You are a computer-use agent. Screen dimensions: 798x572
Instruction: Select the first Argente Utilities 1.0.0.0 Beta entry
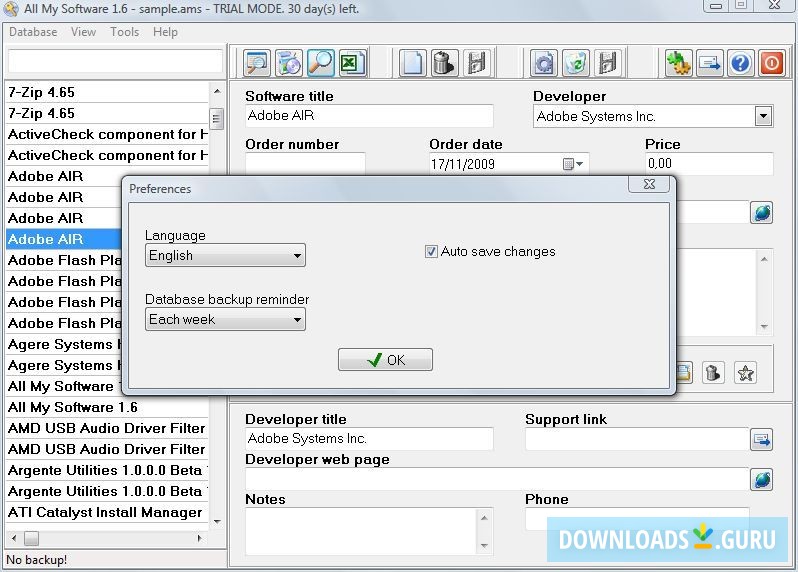pos(107,470)
